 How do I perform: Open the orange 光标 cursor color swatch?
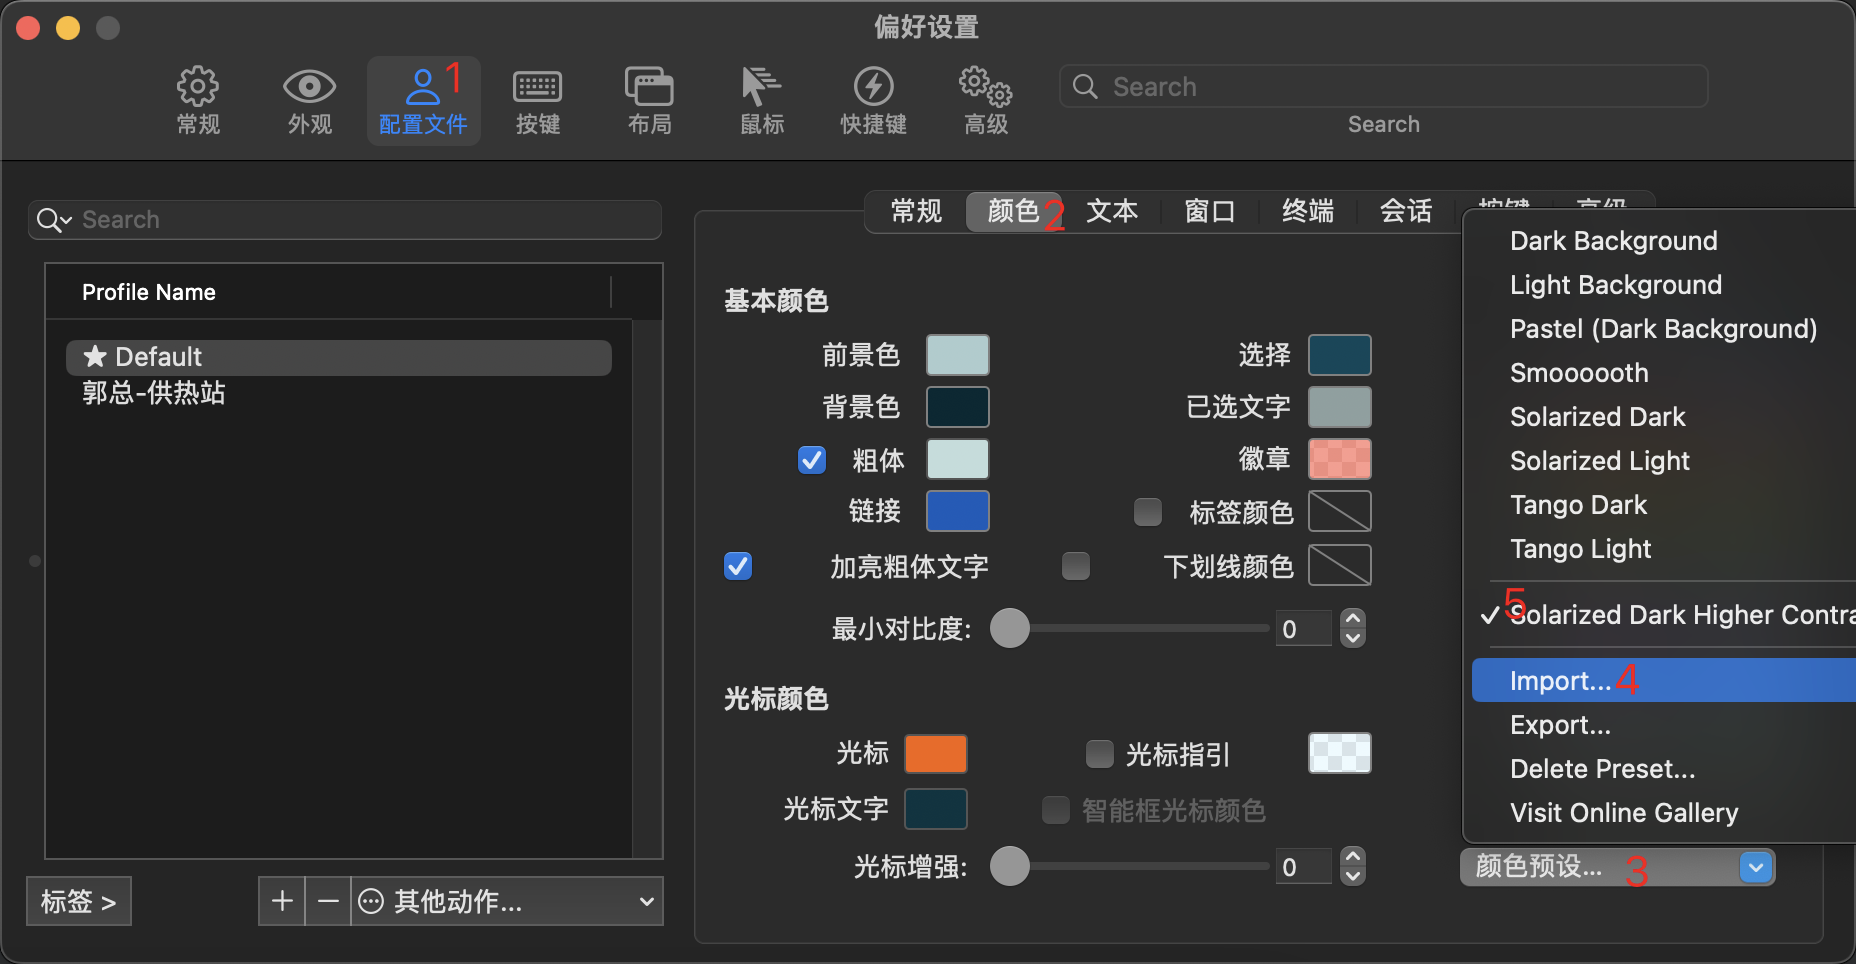[x=936, y=754]
